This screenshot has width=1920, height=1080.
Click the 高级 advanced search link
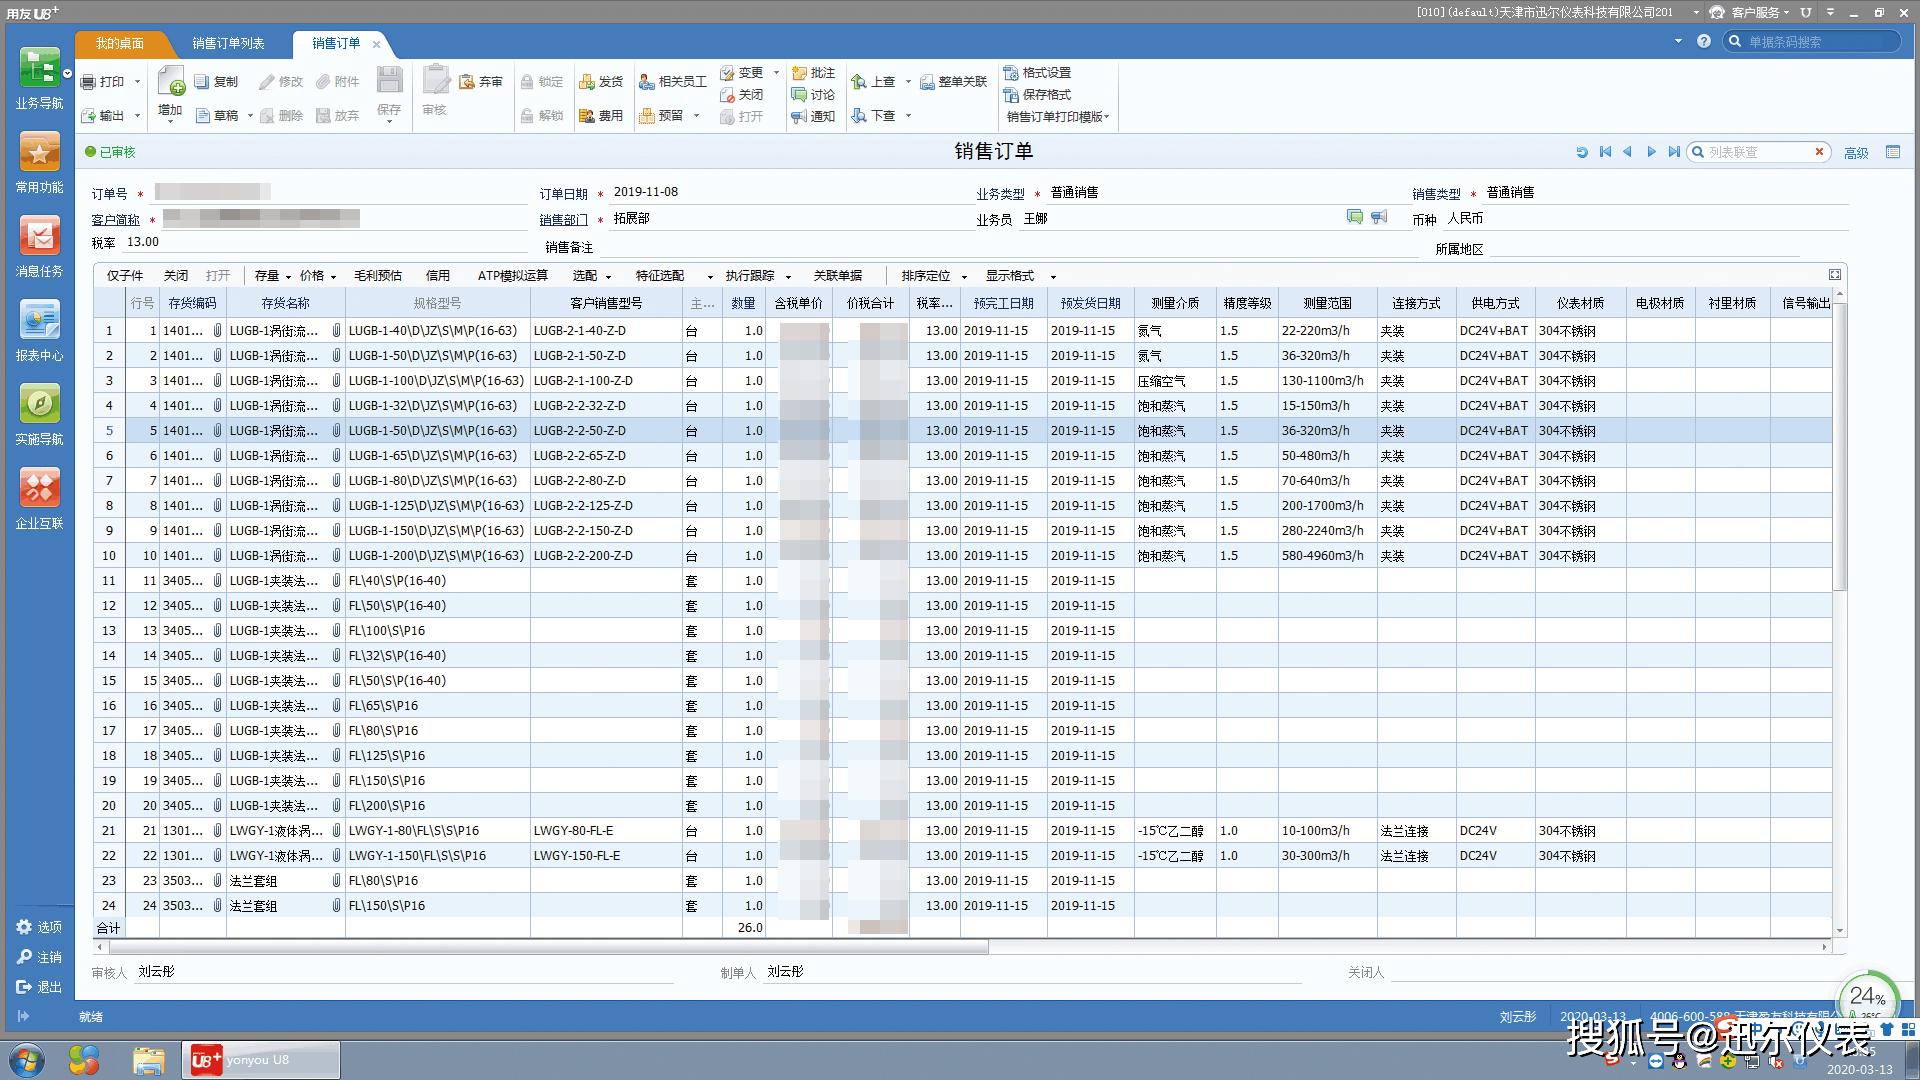click(1856, 153)
